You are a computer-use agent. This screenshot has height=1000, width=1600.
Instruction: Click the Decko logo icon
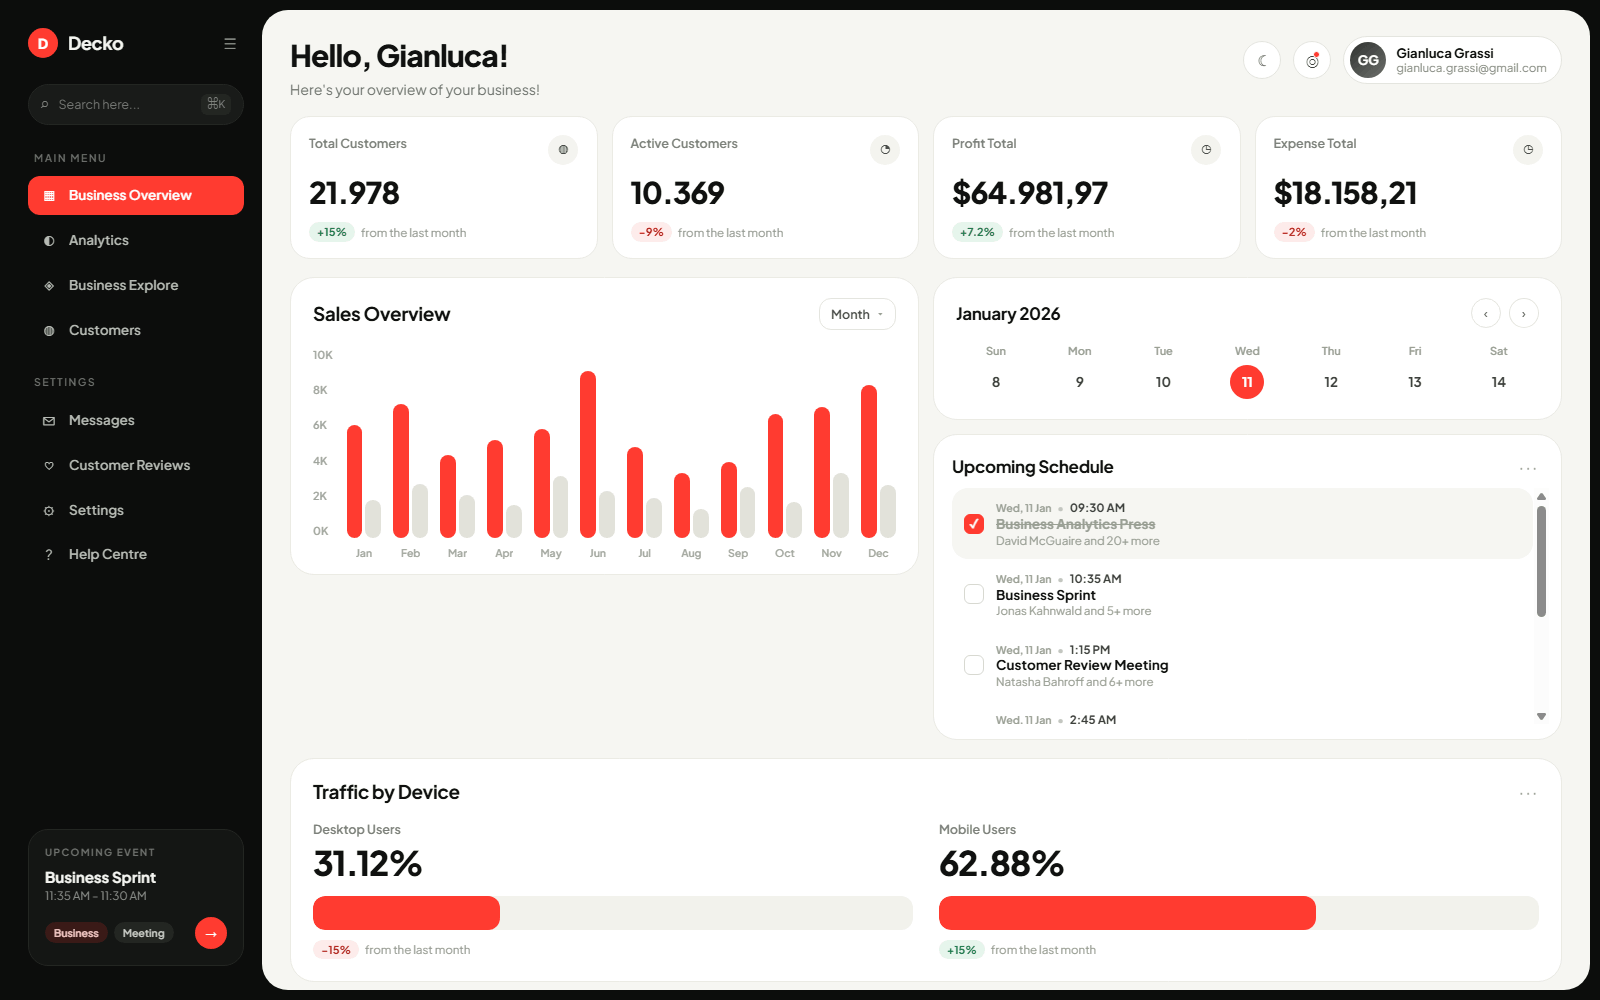[43, 43]
